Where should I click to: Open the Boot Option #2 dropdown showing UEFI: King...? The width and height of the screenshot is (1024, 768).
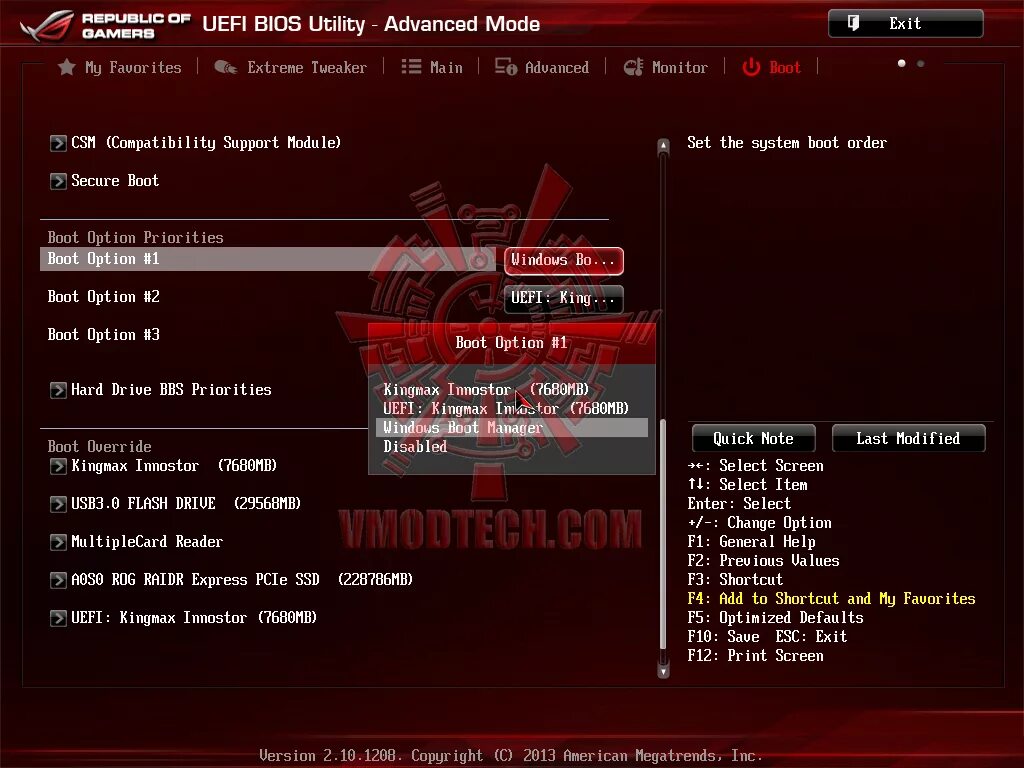[564, 298]
